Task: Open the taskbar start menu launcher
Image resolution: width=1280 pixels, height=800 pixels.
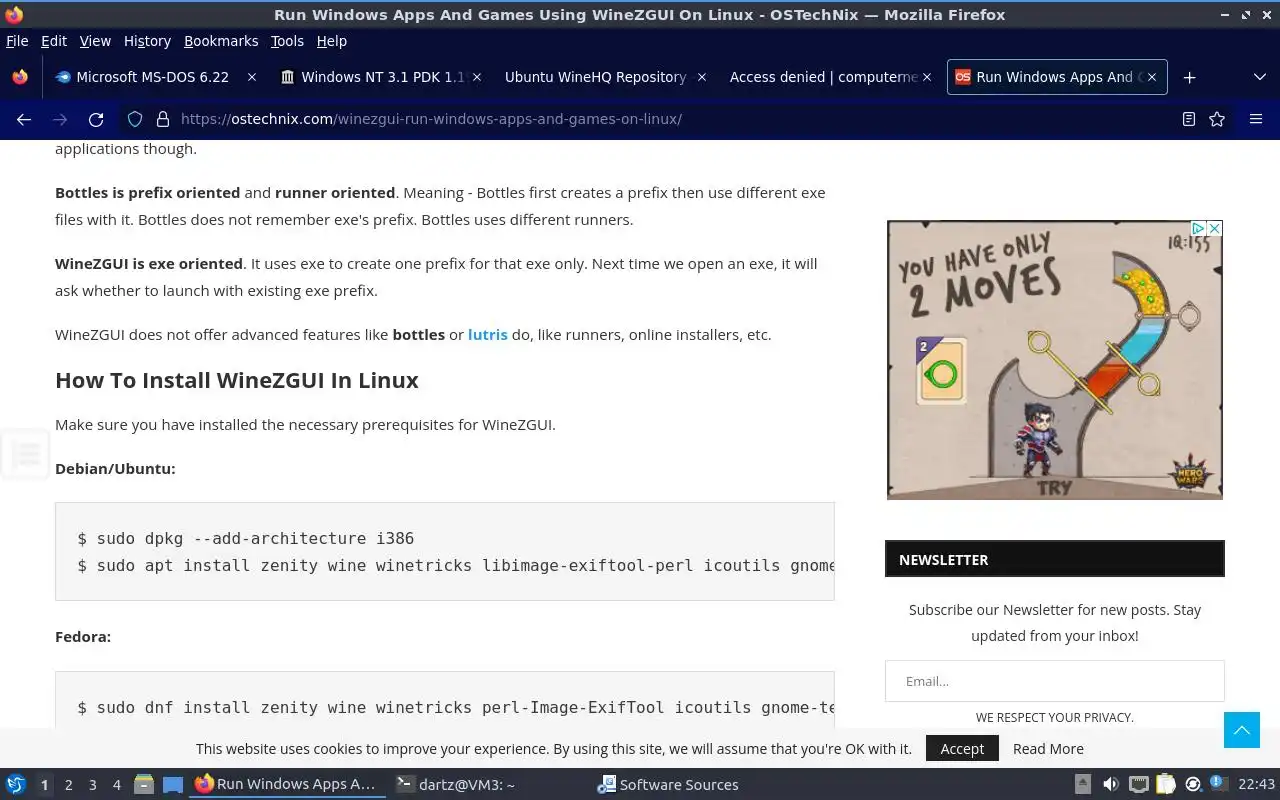Action: tap(16, 784)
